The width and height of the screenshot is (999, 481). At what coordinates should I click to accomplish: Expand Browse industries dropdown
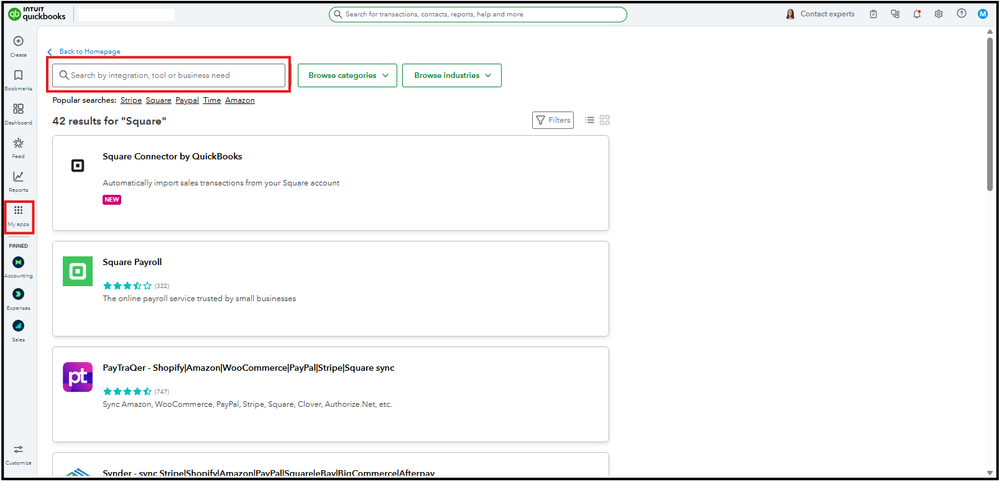pyautogui.click(x=452, y=75)
